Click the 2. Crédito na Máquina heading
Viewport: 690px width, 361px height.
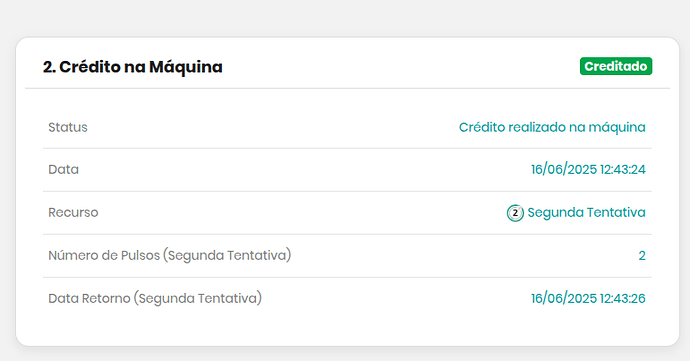point(132,67)
